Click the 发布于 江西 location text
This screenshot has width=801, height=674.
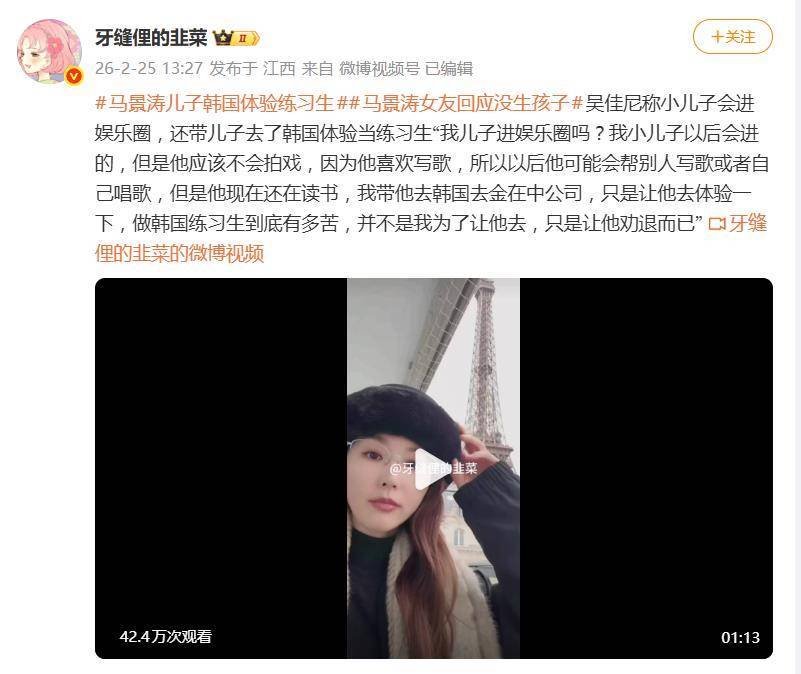coord(252,68)
